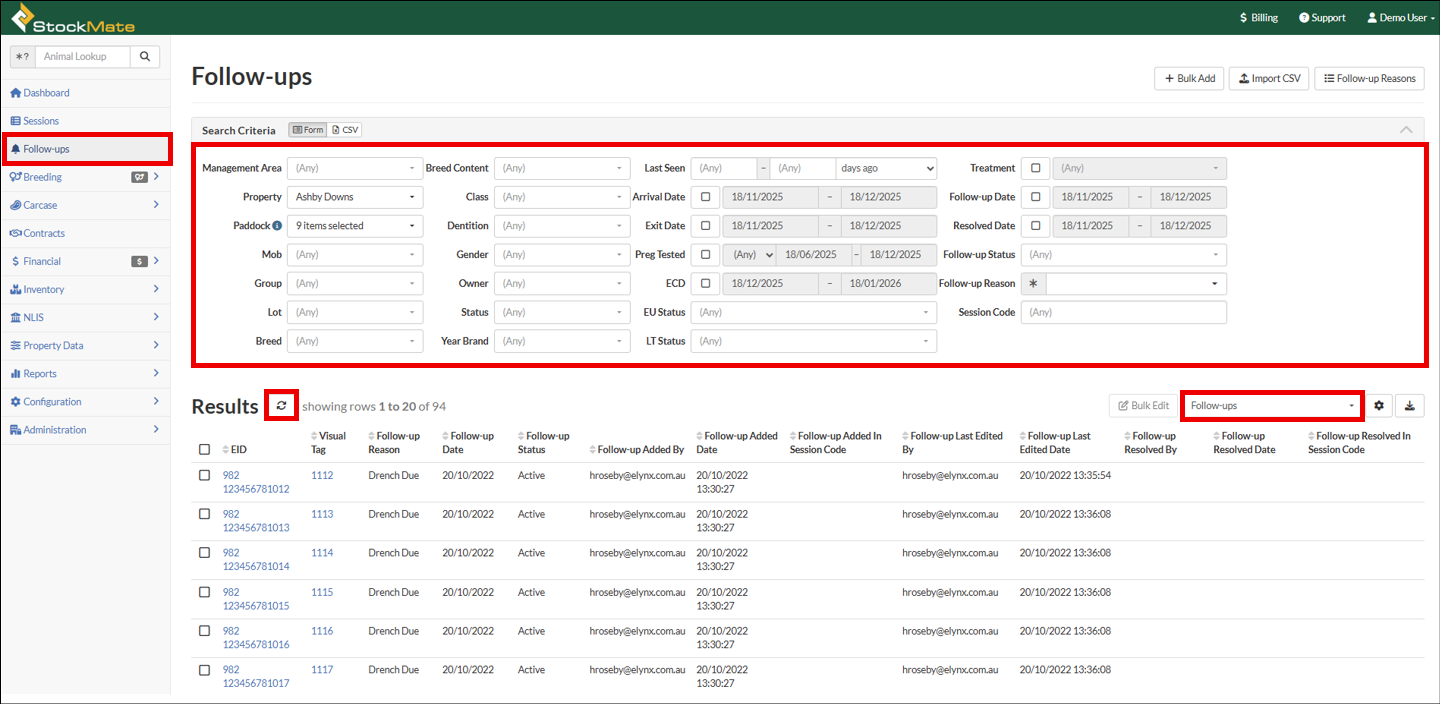1440x704 pixels.
Task: Switch search criteria to CSV mode
Action: [345, 130]
